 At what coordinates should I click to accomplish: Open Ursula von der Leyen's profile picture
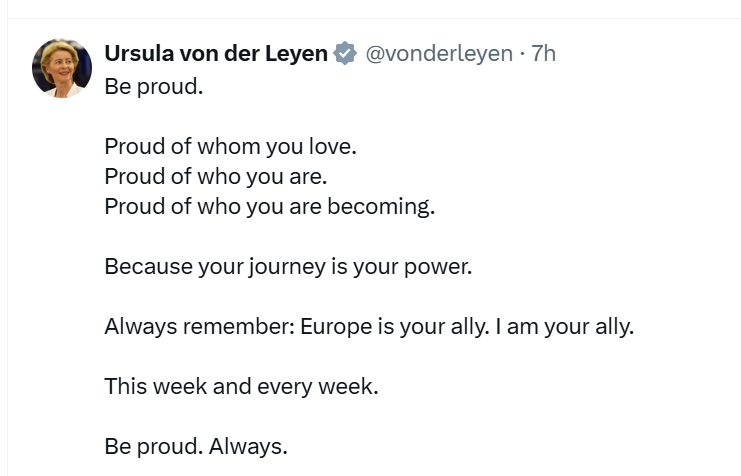pyautogui.click(x=62, y=68)
